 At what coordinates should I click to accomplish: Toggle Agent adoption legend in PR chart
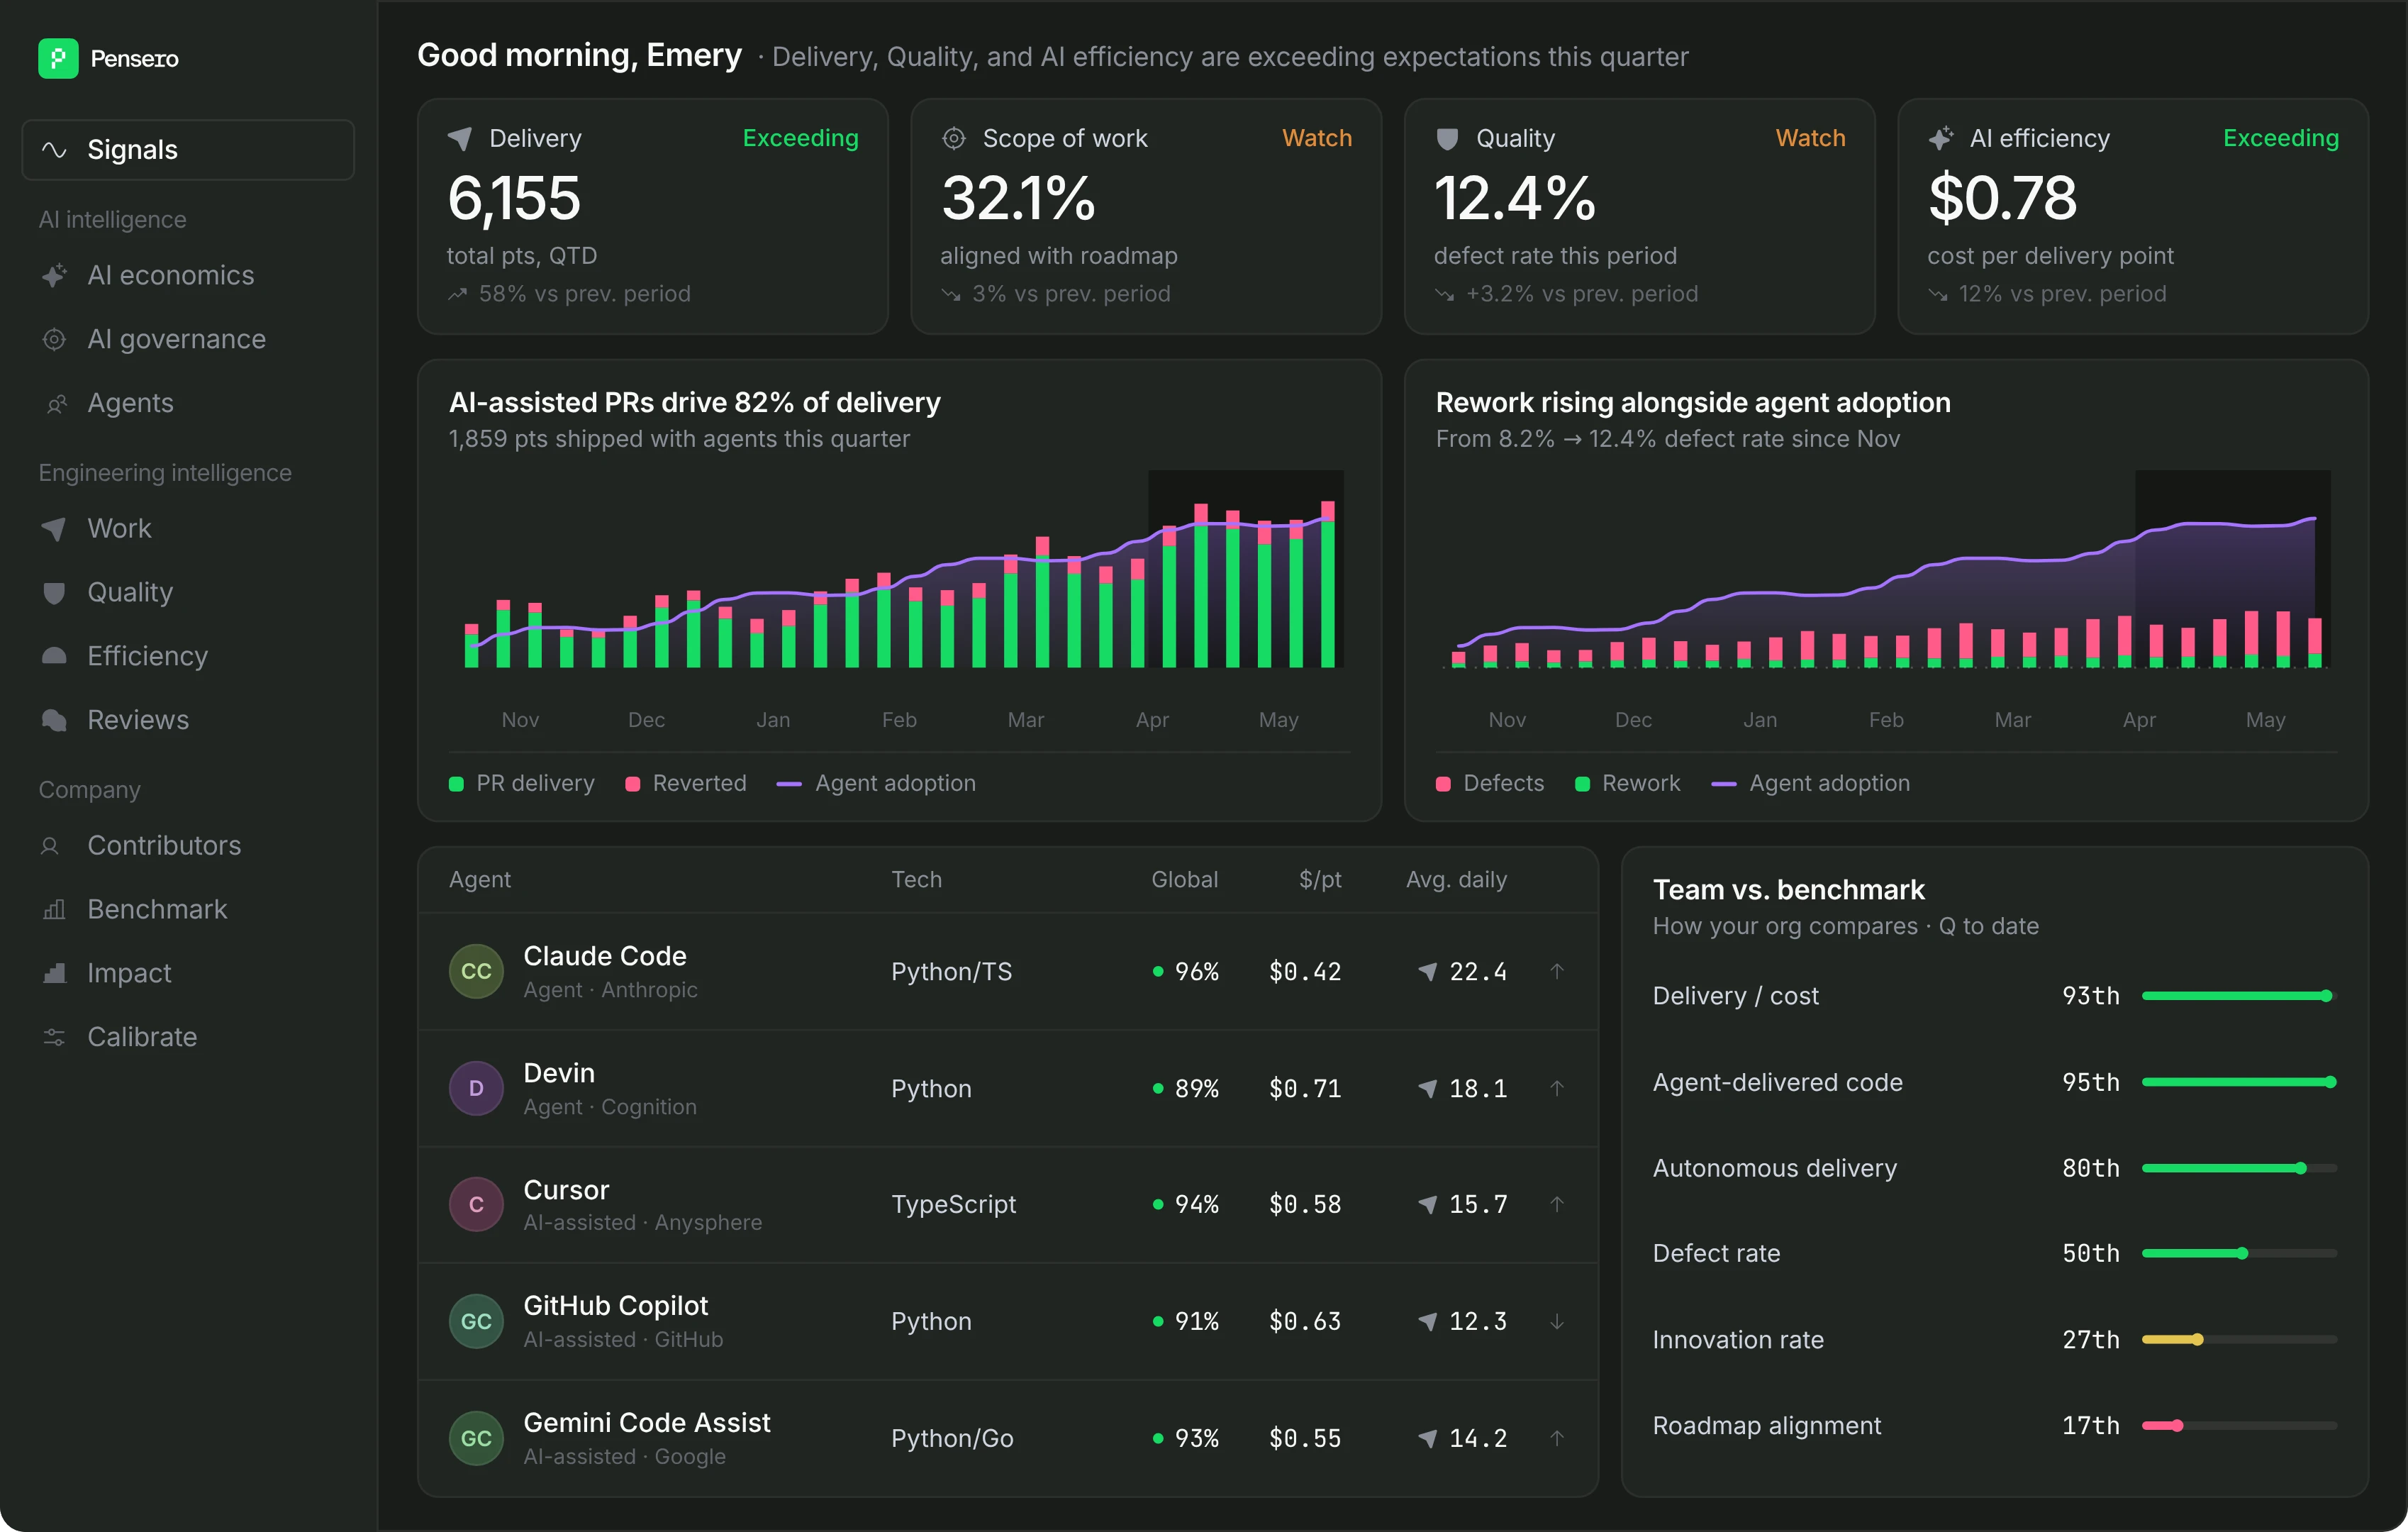point(876,783)
